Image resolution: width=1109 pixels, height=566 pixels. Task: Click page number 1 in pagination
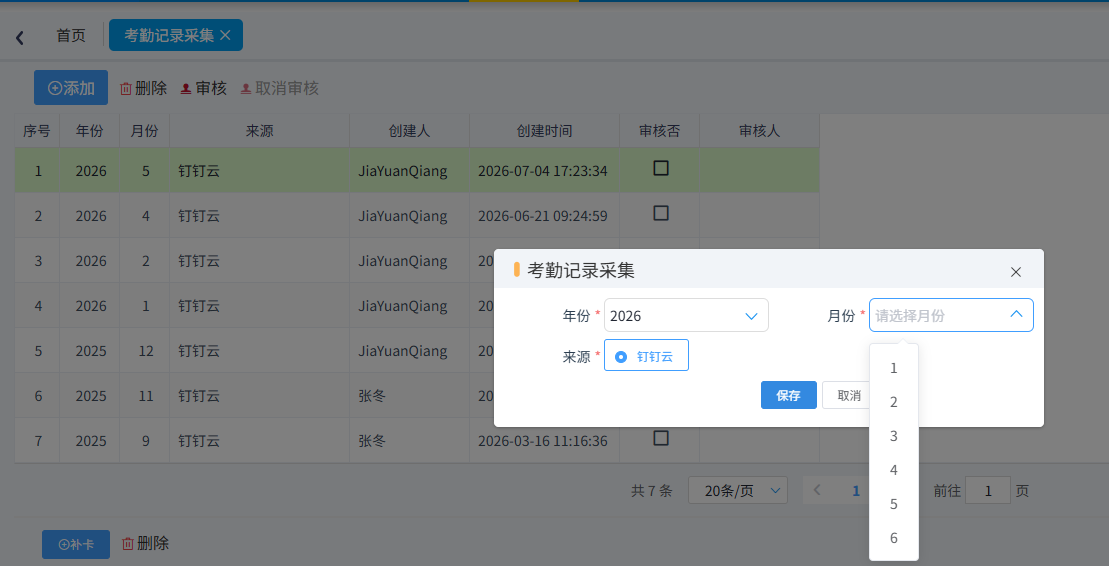pyautogui.click(x=856, y=491)
